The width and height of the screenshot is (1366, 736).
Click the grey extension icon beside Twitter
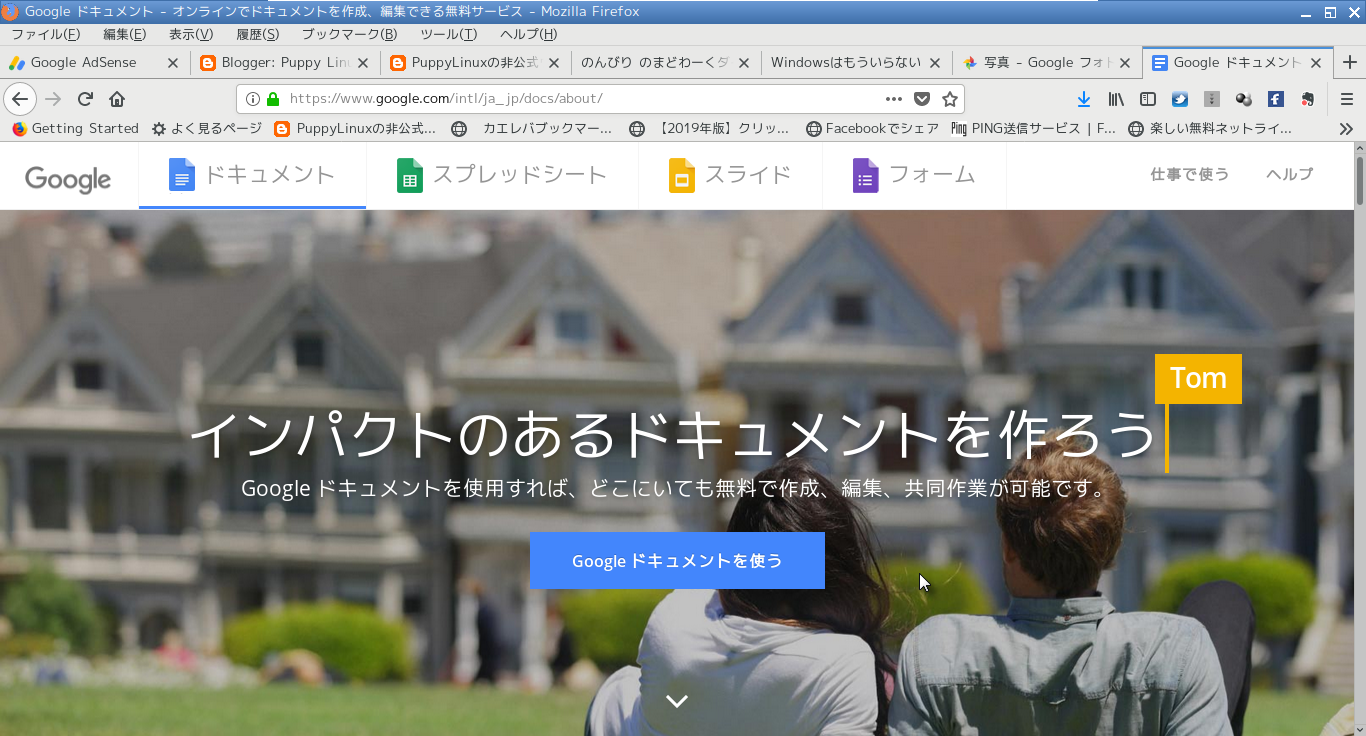coord(1211,99)
